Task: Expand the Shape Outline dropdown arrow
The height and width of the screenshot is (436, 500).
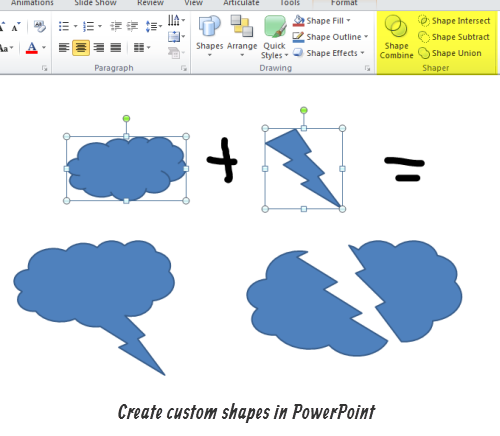Action: (366, 36)
